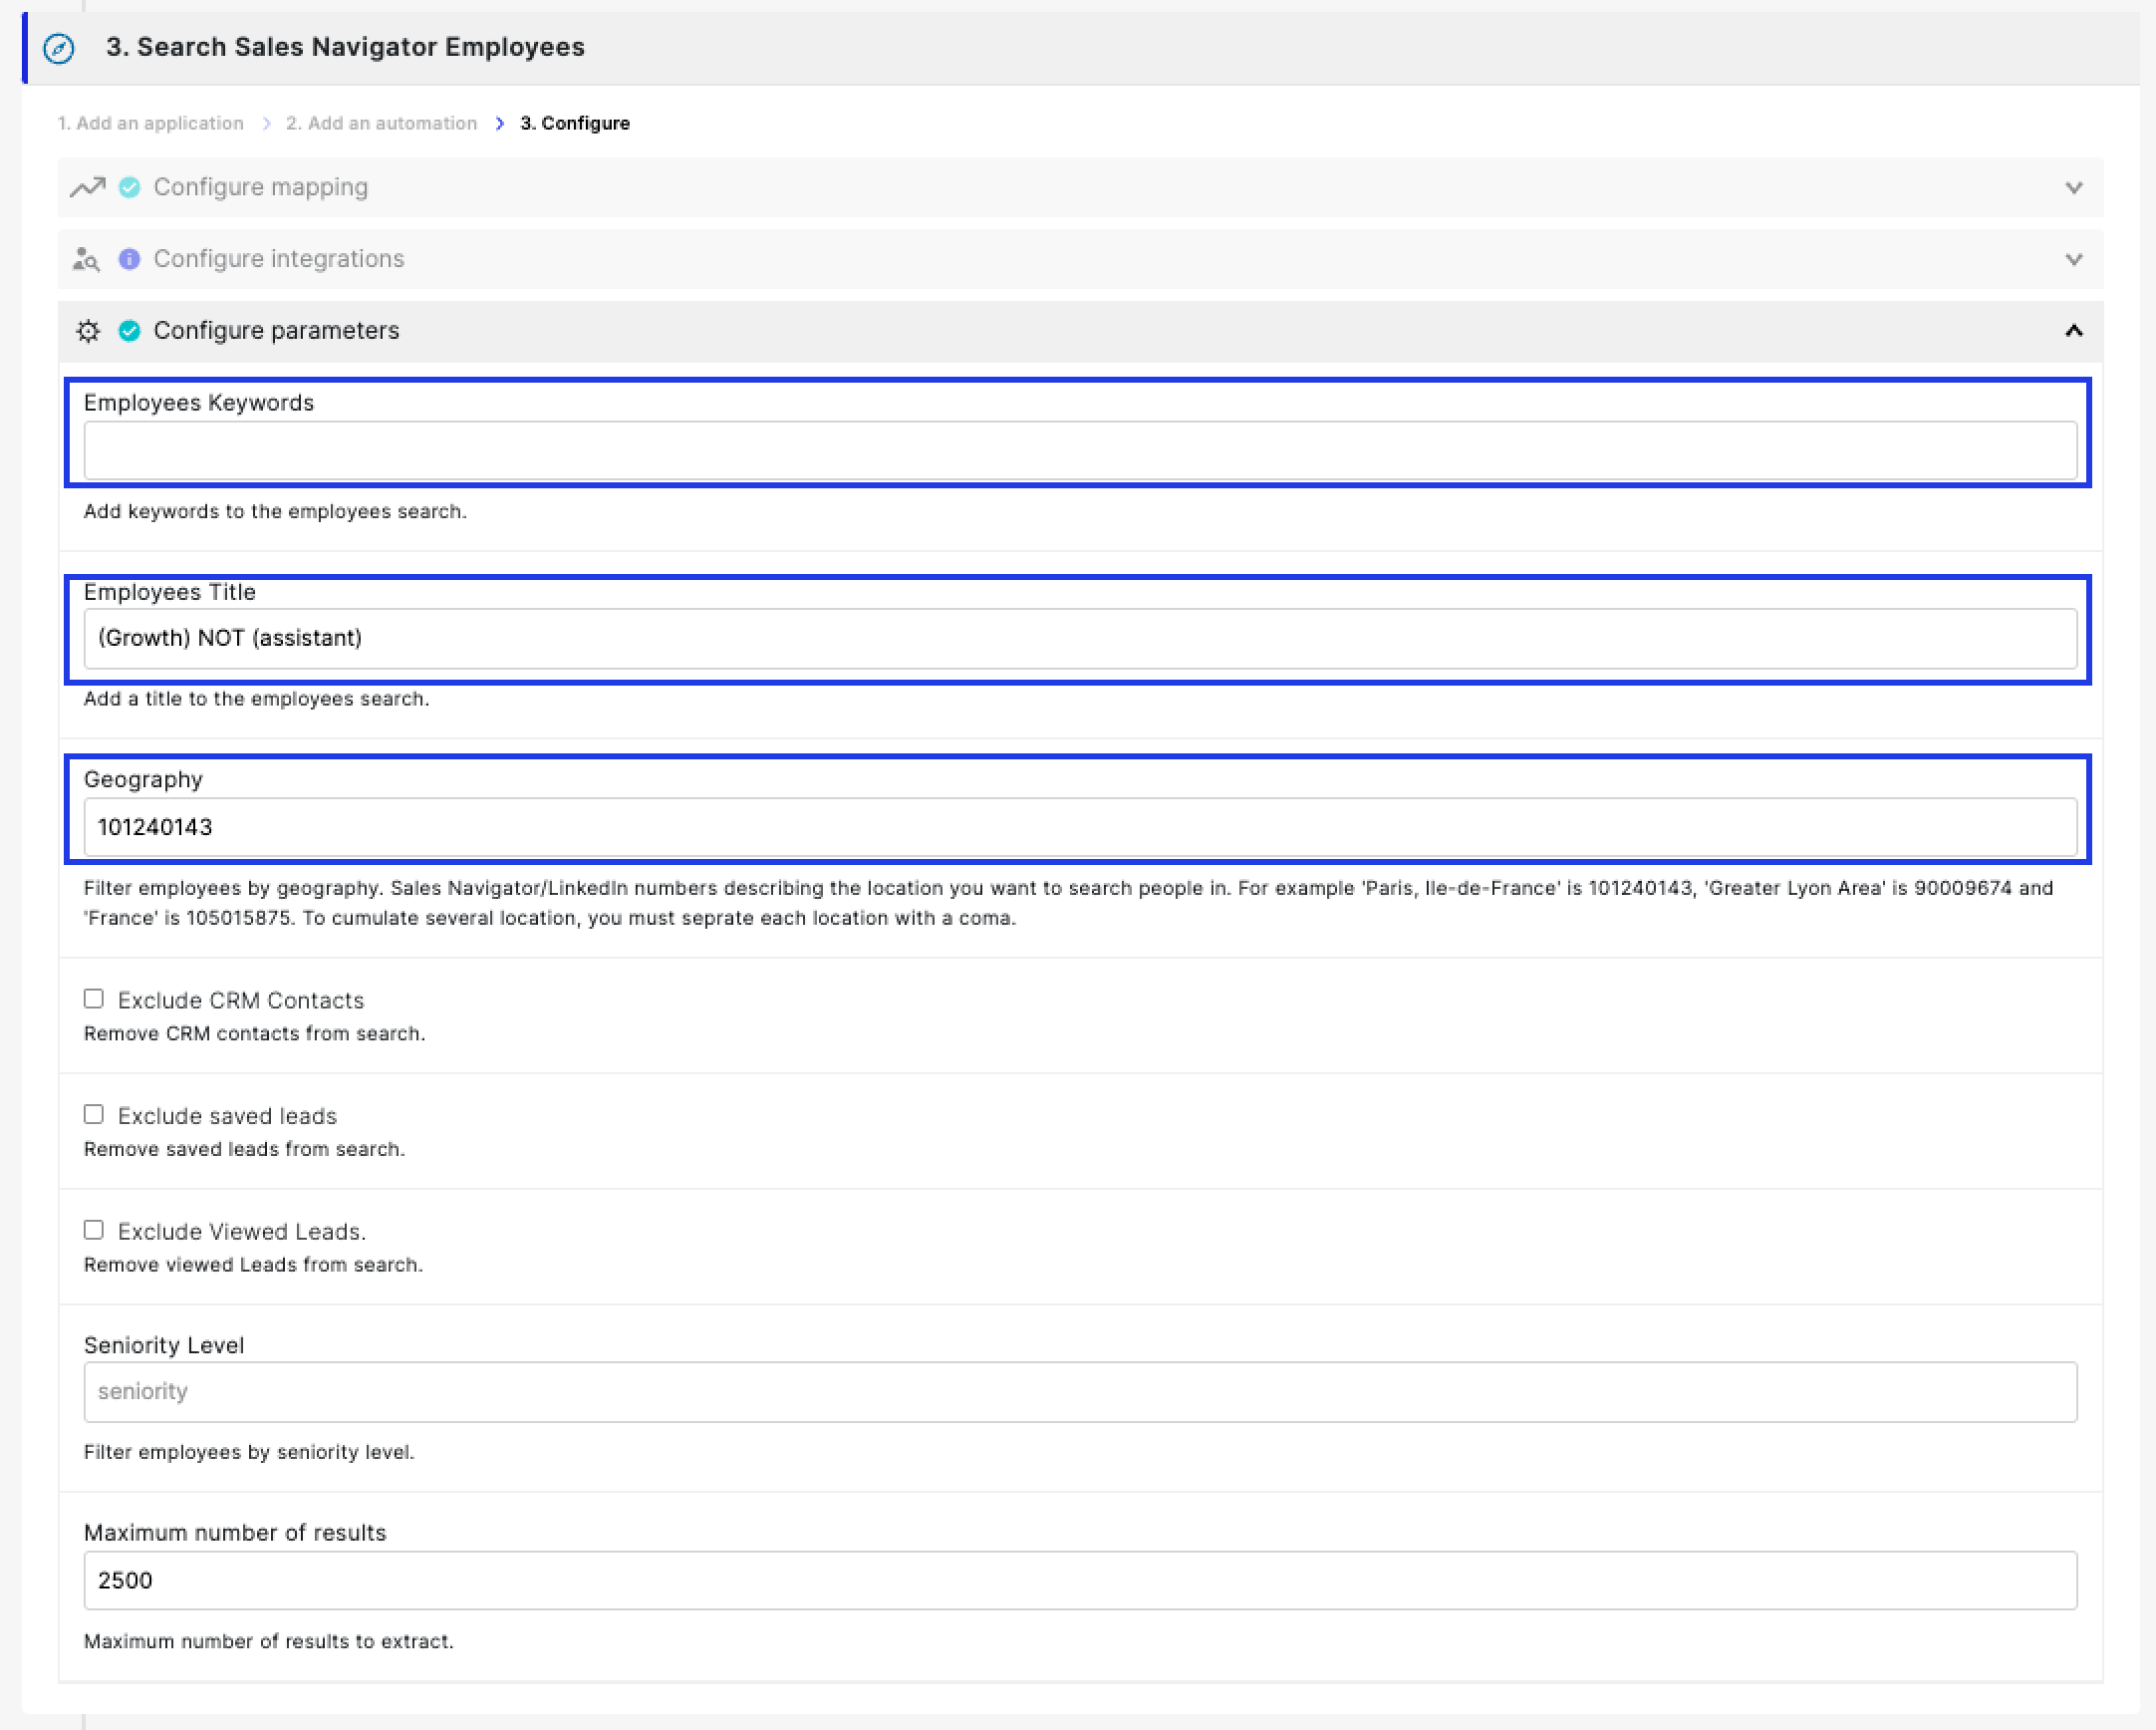Open the Configure integrations section header
Image resolution: width=2156 pixels, height=1730 pixels.
tap(1080, 259)
